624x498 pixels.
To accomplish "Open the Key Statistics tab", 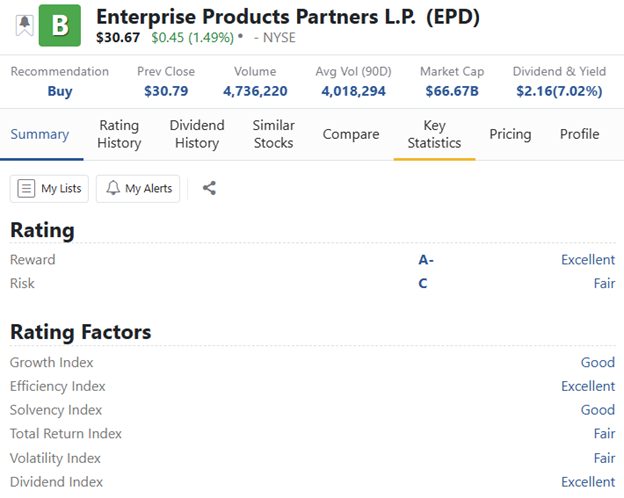I will tap(434, 134).
